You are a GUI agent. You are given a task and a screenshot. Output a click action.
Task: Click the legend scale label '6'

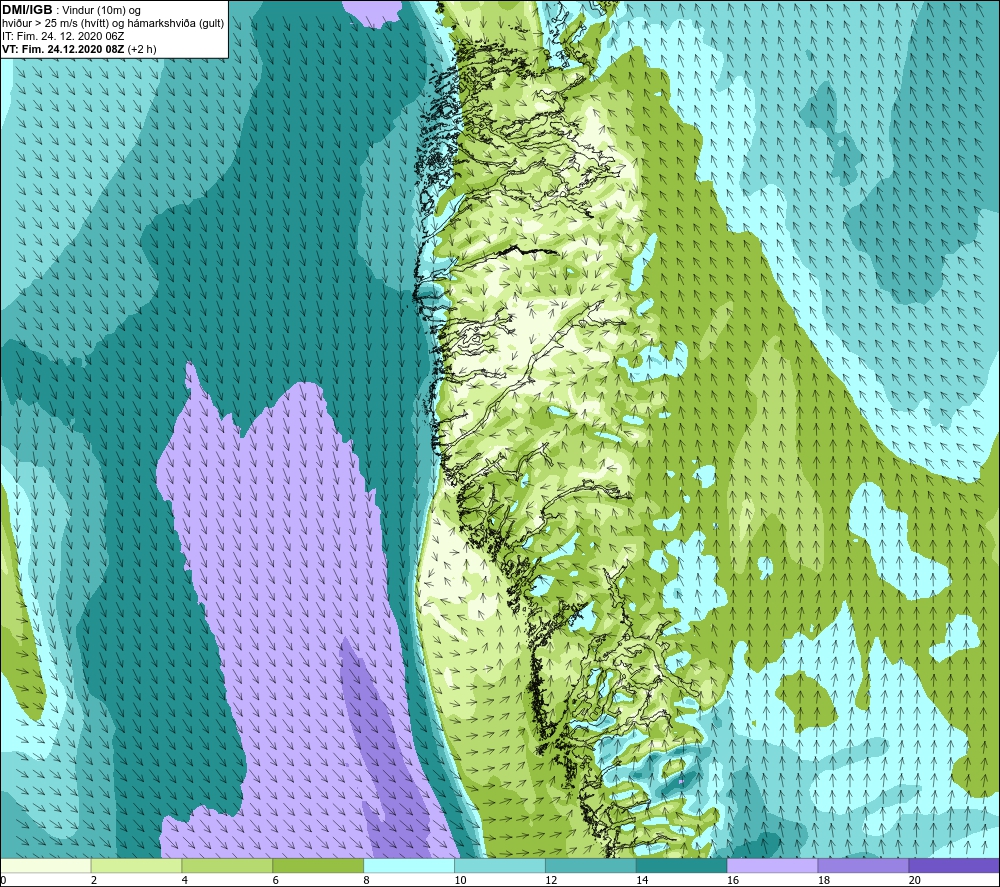[276, 880]
